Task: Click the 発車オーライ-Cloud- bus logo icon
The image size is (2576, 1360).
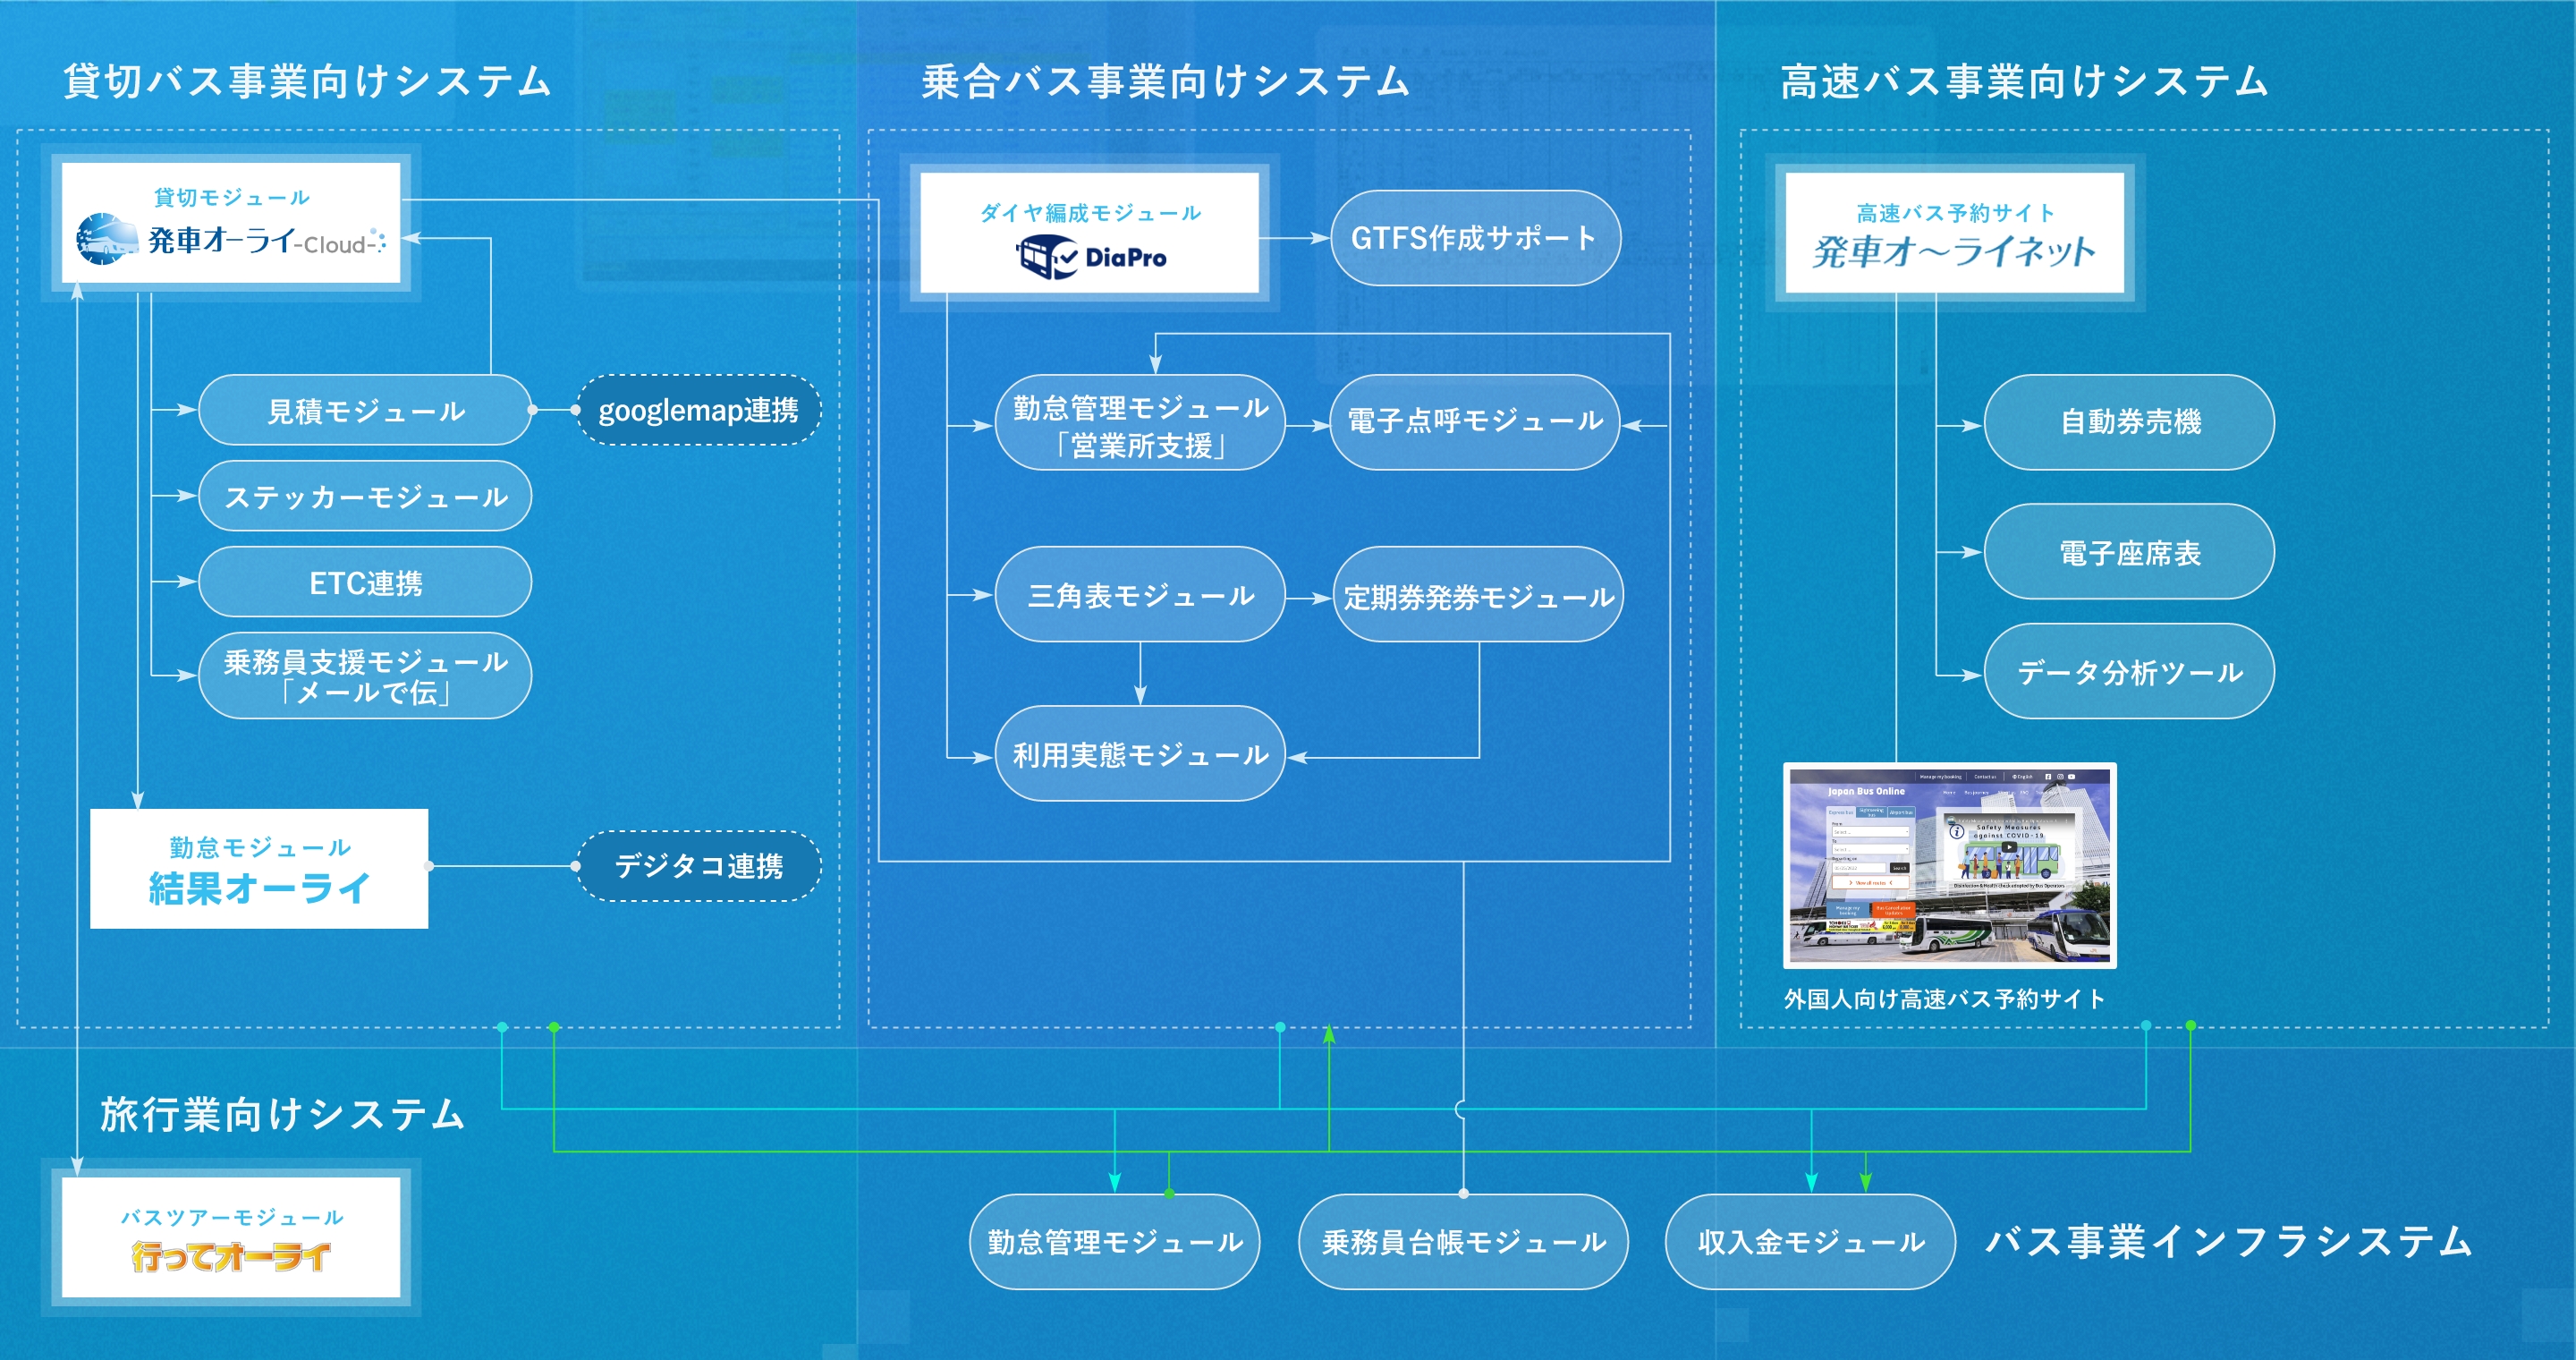Action: point(107,238)
